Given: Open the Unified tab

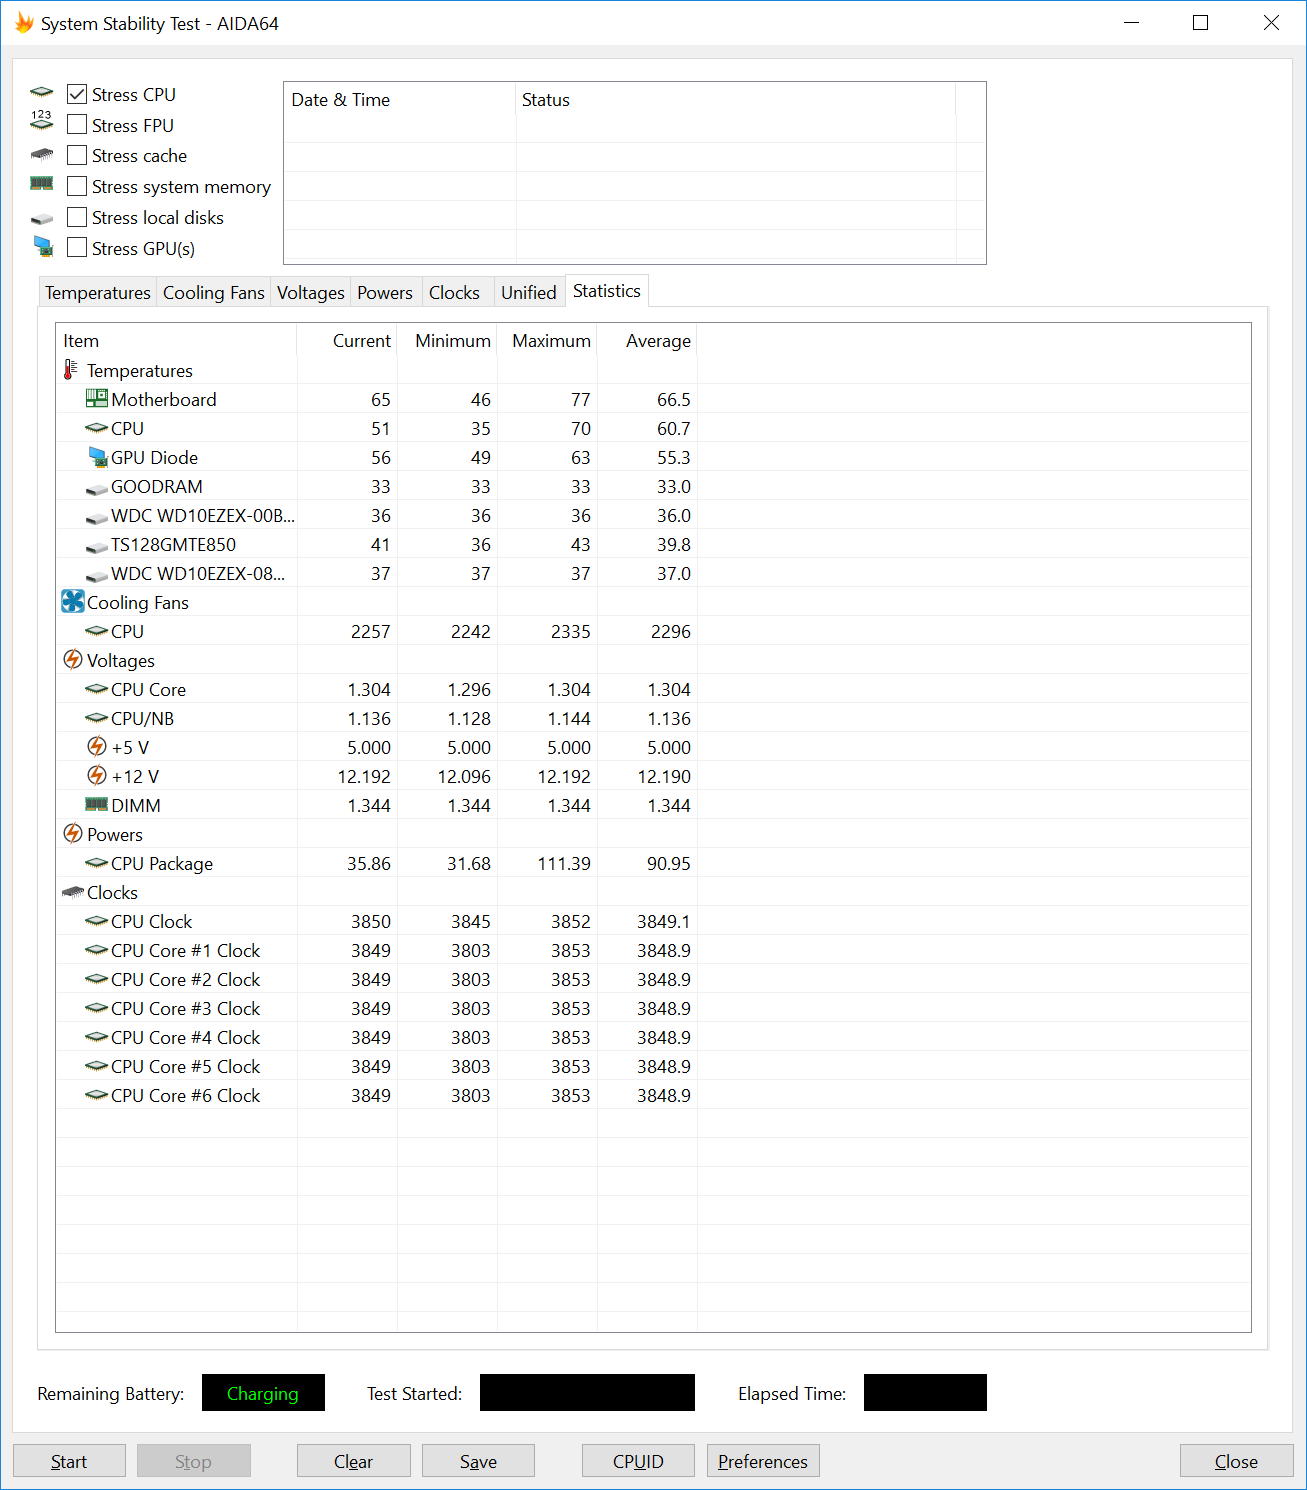Looking at the screenshot, I should (528, 292).
